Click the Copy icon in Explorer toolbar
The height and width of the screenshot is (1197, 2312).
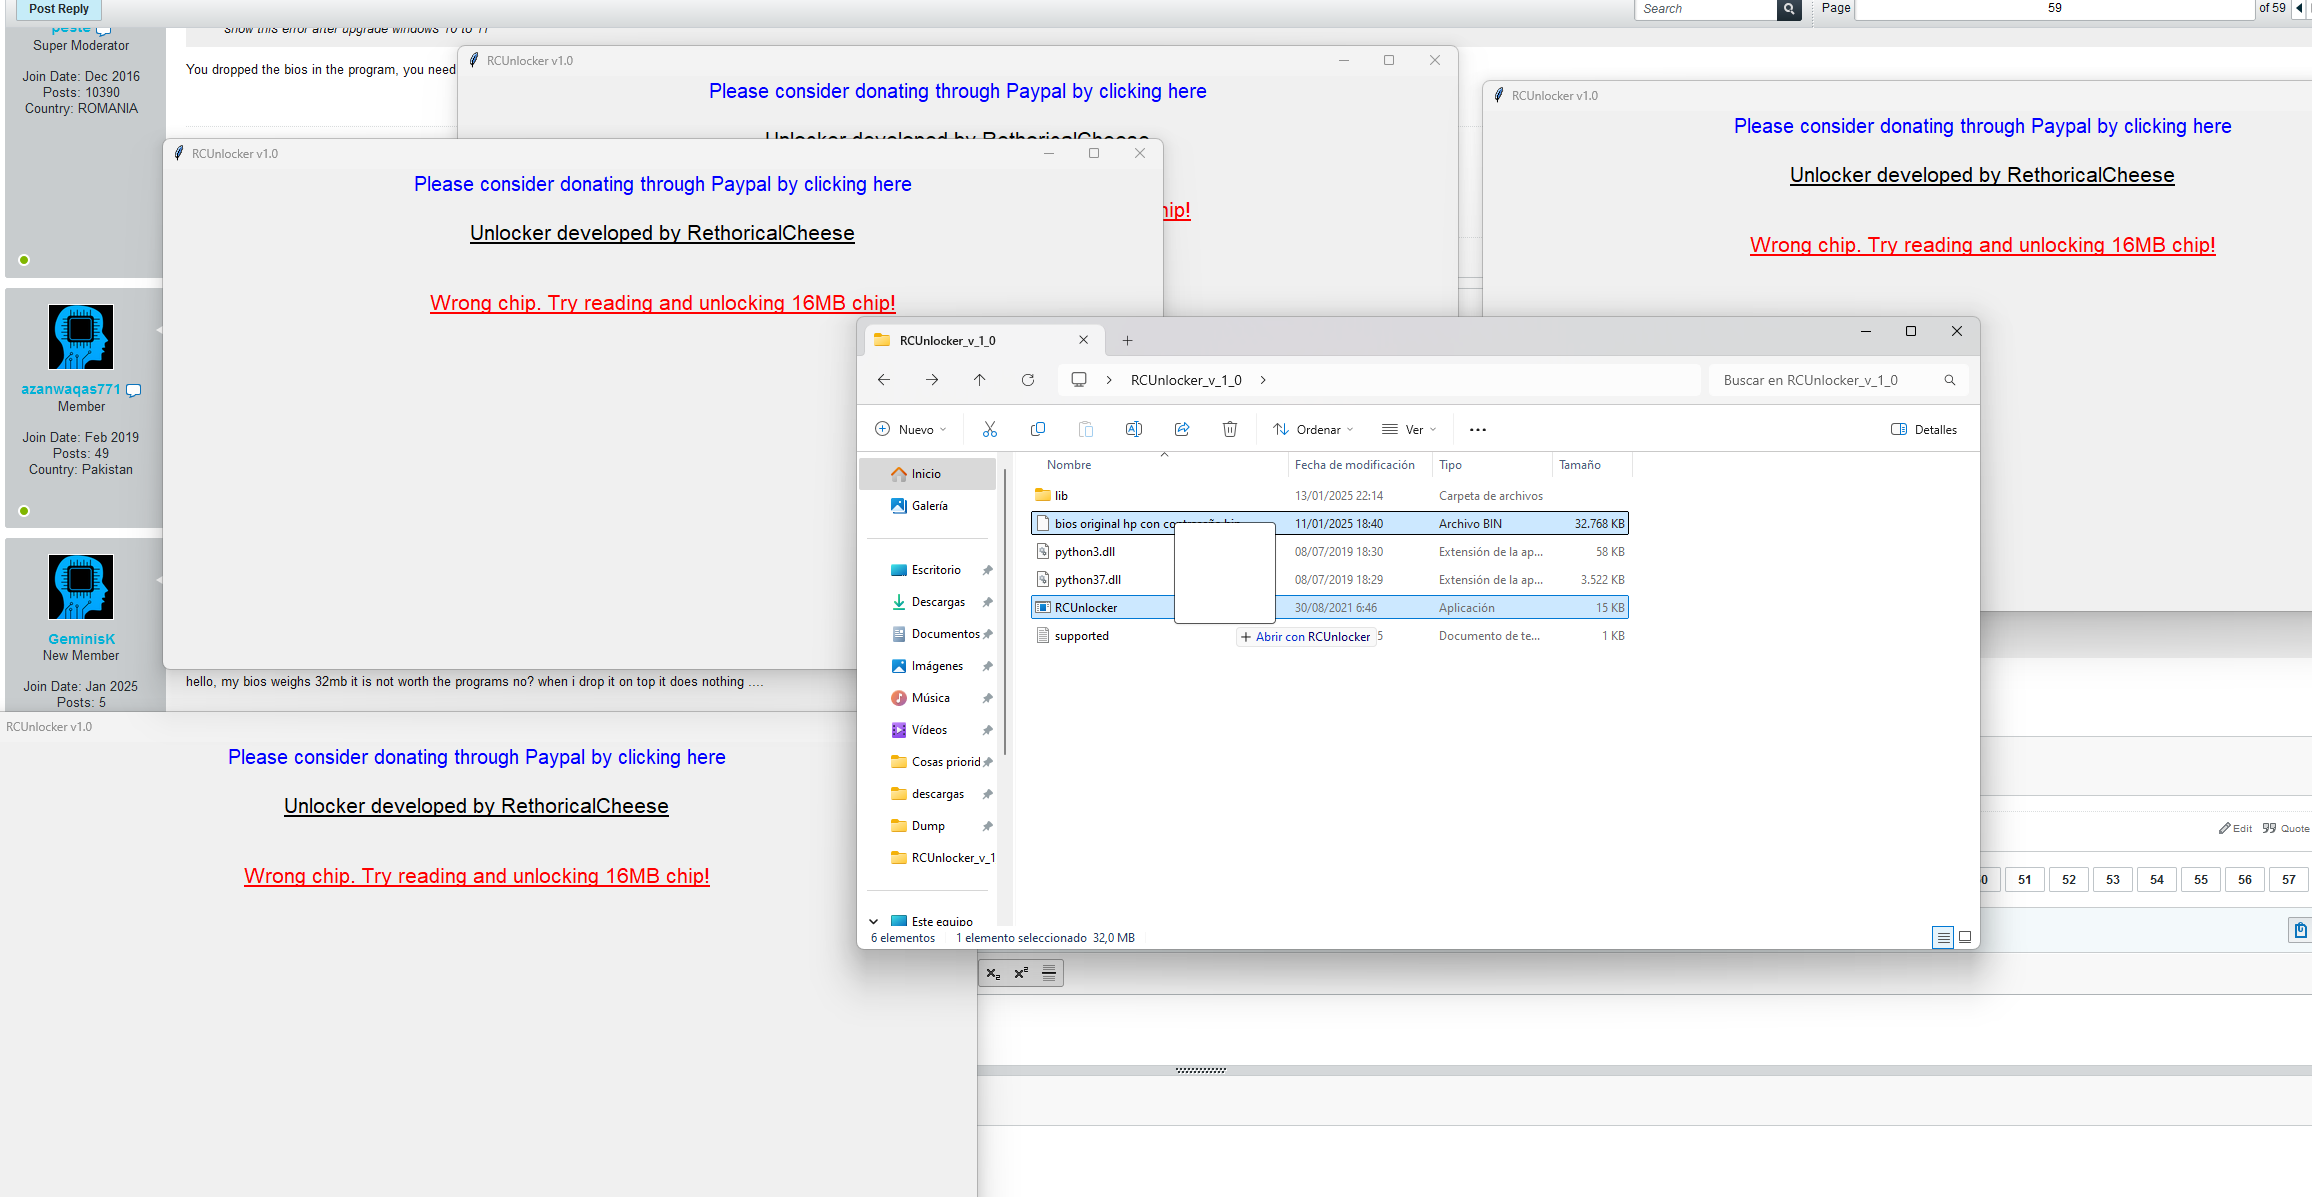[1037, 429]
